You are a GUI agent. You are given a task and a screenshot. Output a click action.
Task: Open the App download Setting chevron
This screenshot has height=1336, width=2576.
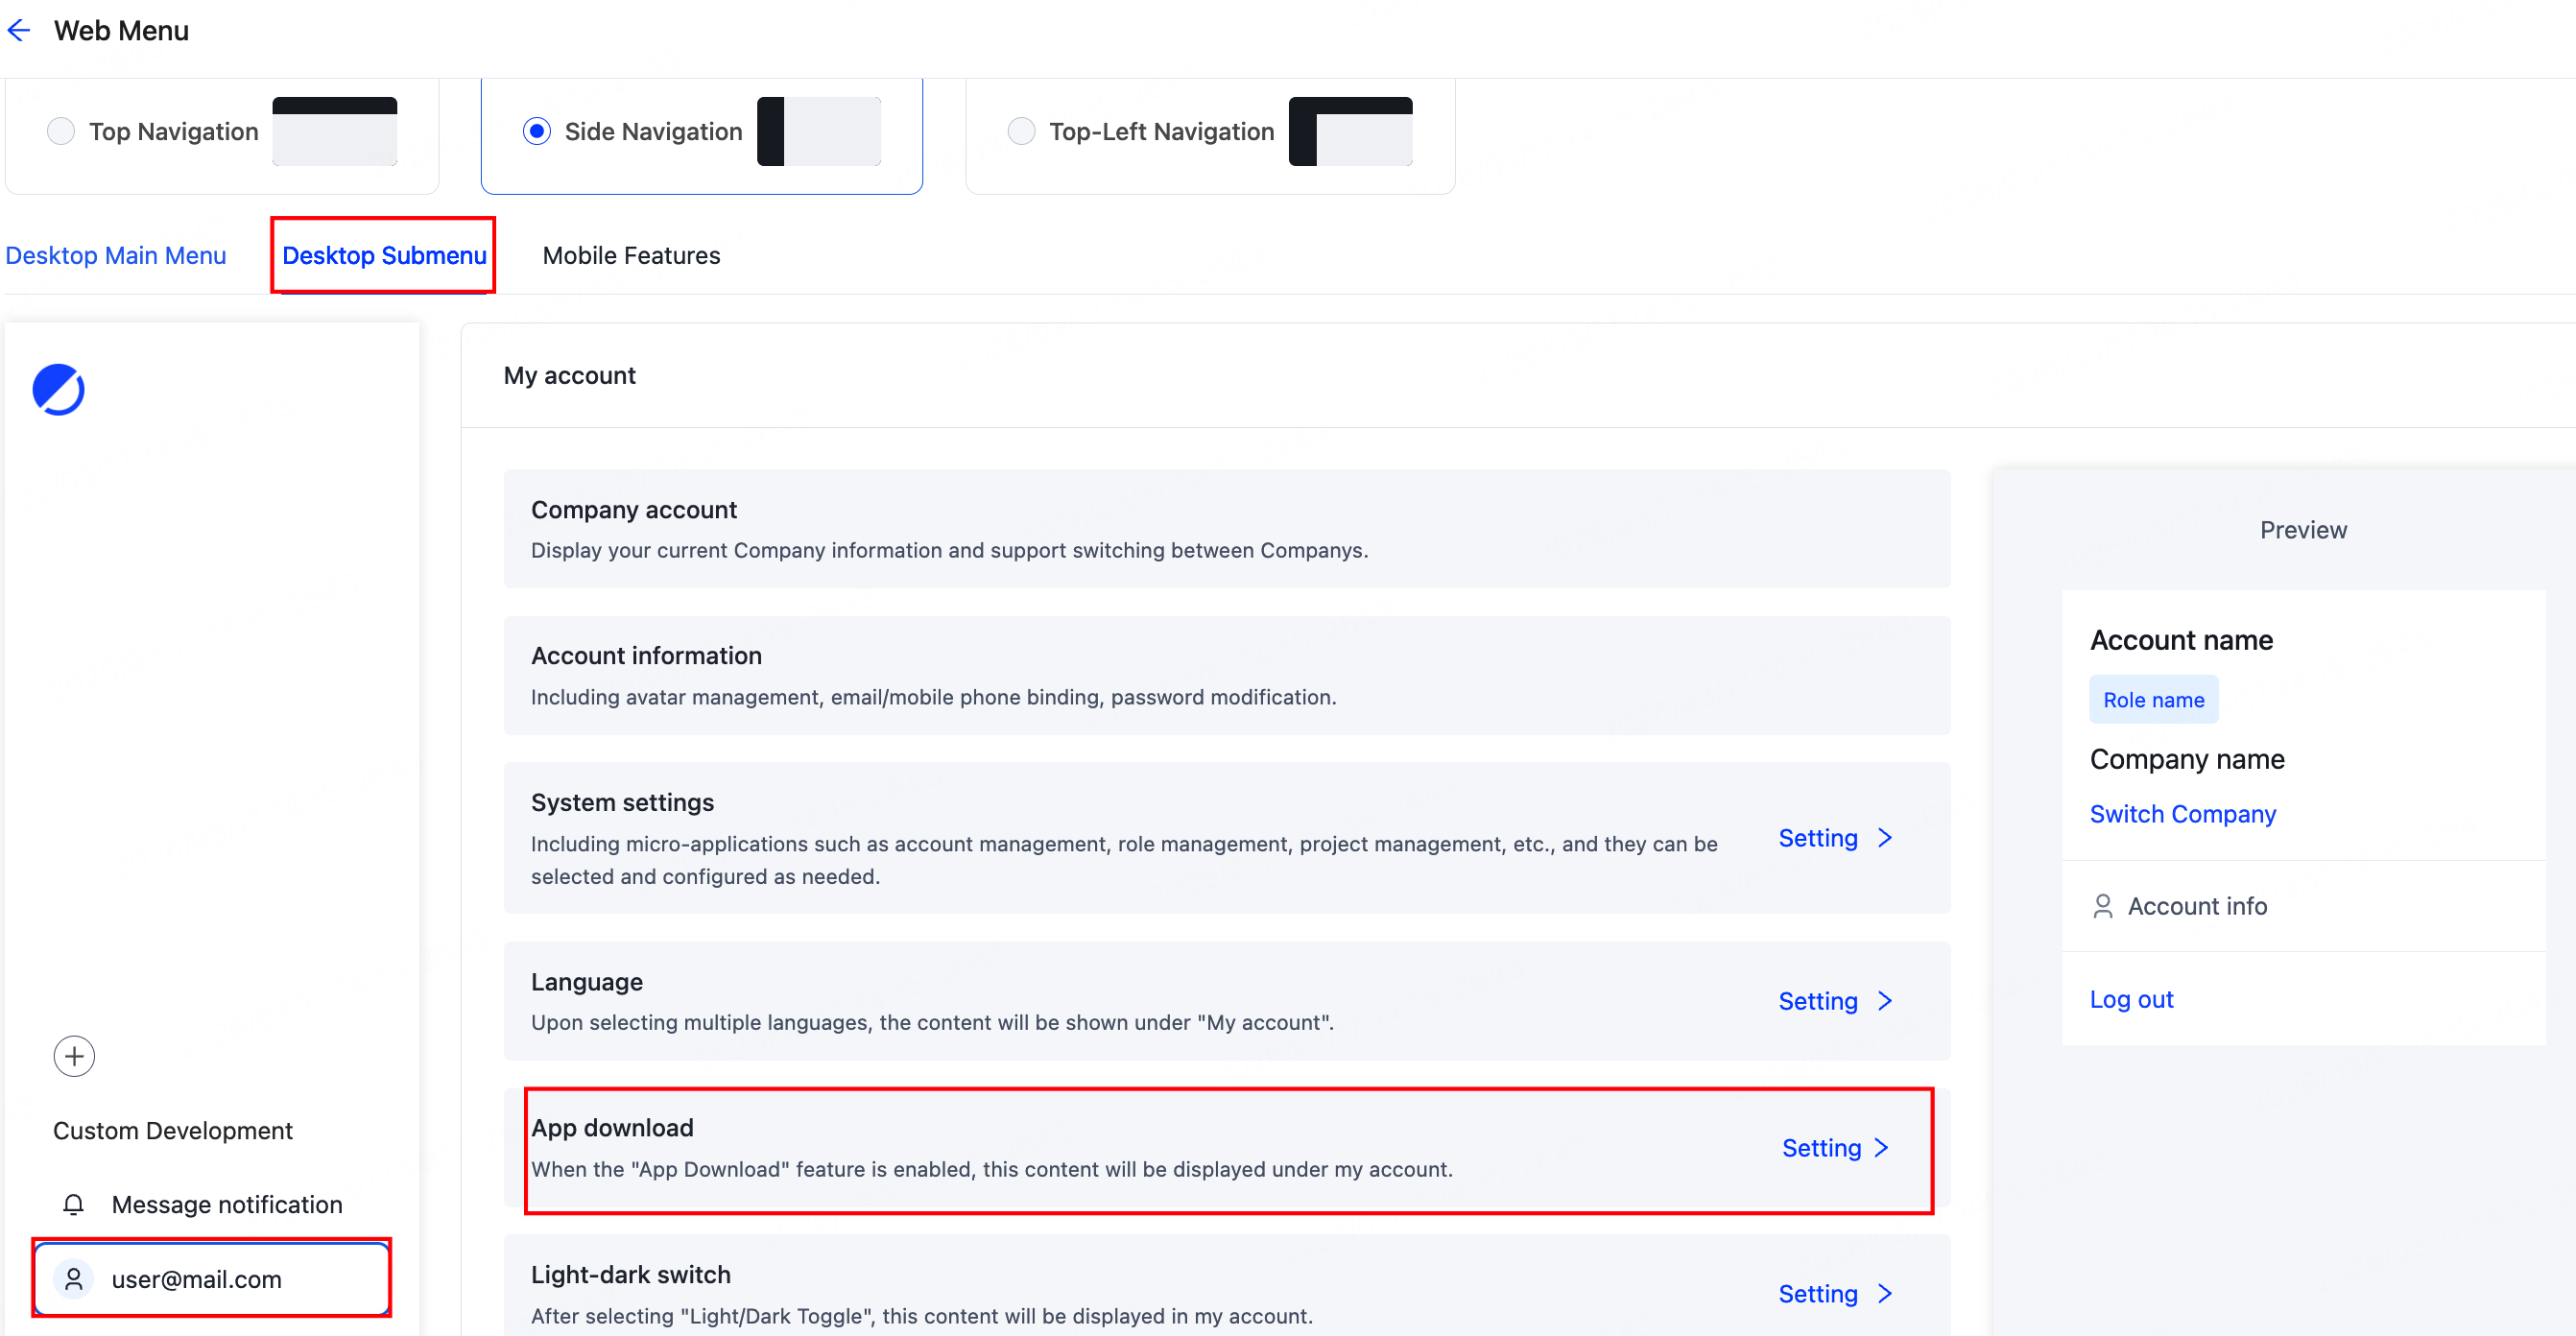1882,1148
